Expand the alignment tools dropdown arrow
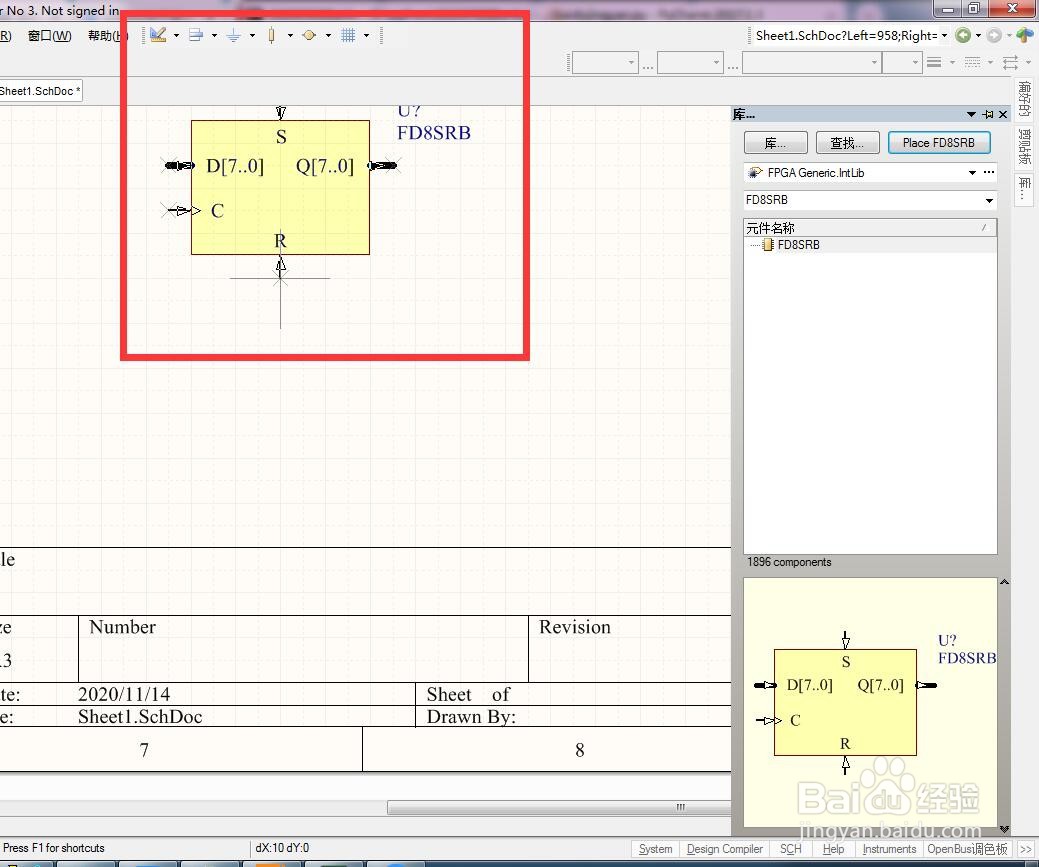Viewport: 1039px width, 867px height. (214, 35)
